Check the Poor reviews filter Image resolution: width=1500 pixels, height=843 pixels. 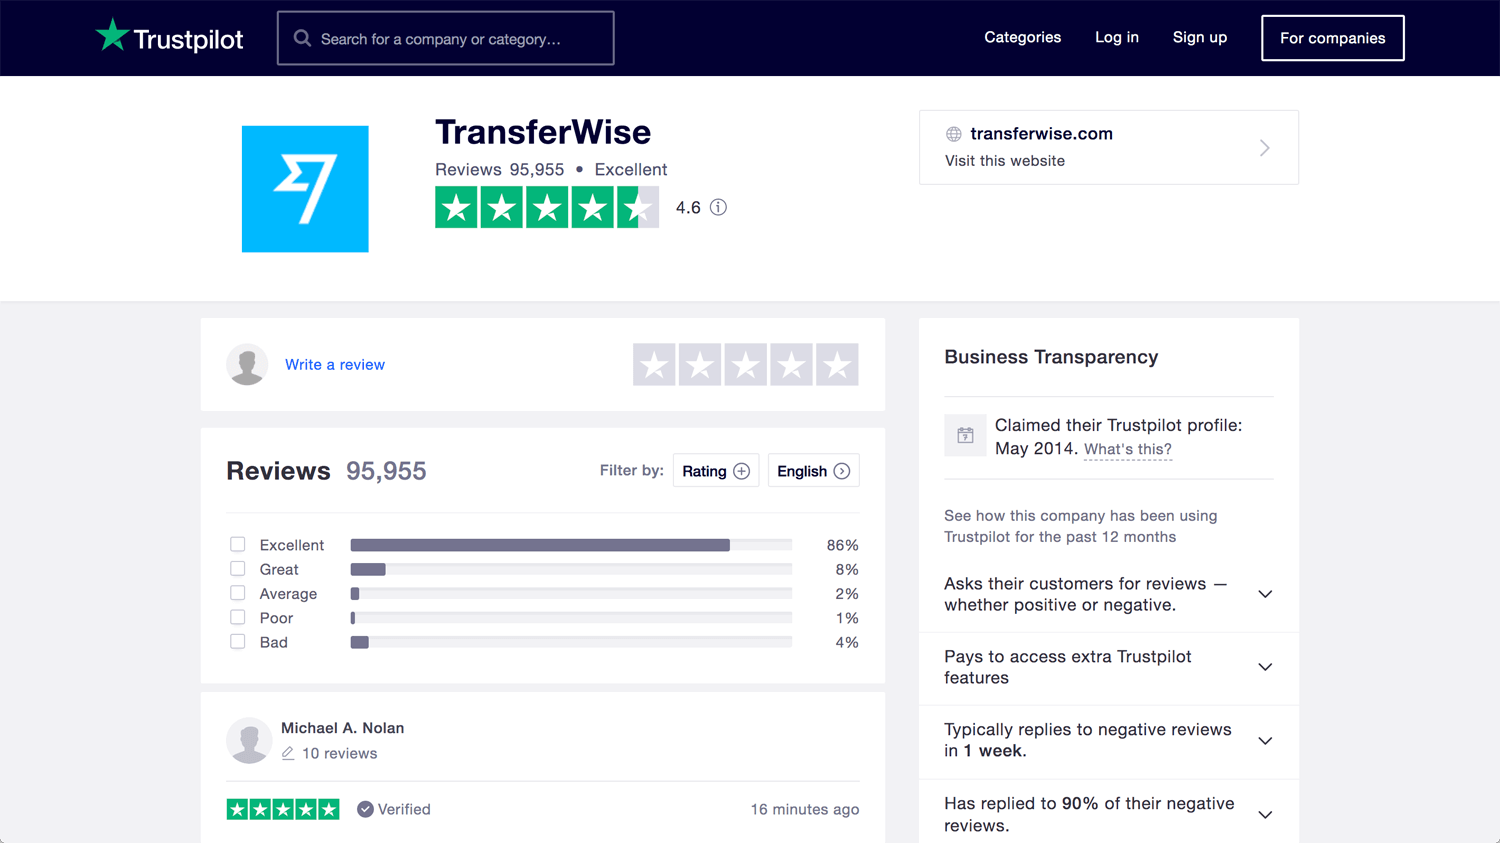pyautogui.click(x=237, y=617)
